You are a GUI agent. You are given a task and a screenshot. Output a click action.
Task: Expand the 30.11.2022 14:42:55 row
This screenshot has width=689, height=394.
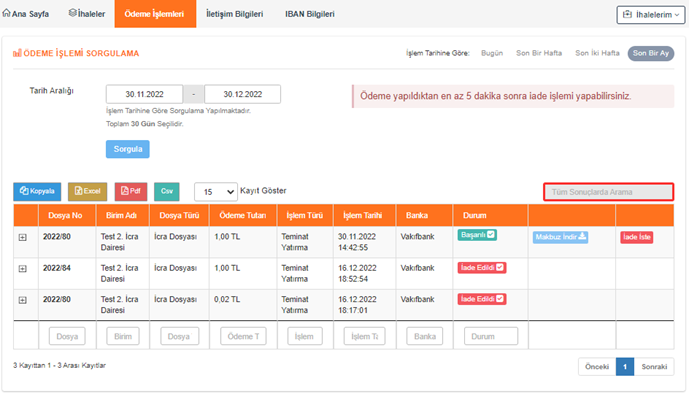[22, 237]
